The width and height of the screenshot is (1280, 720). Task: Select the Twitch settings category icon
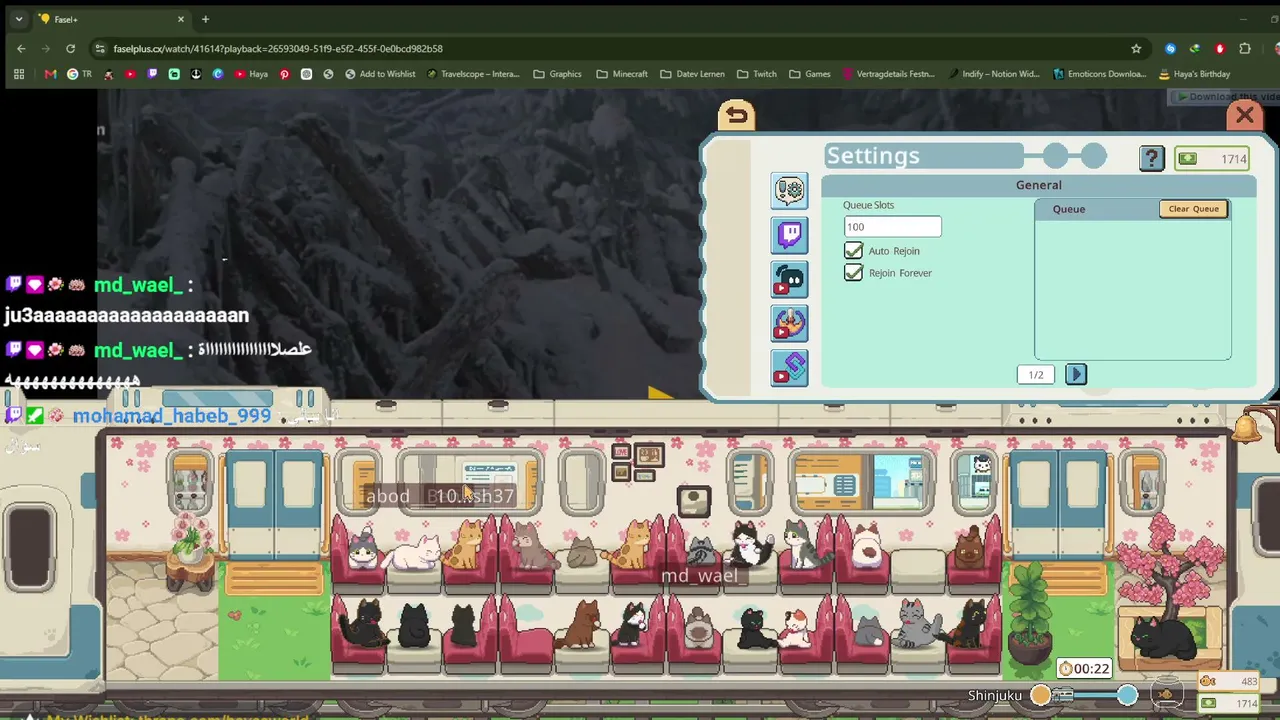pyautogui.click(x=789, y=235)
